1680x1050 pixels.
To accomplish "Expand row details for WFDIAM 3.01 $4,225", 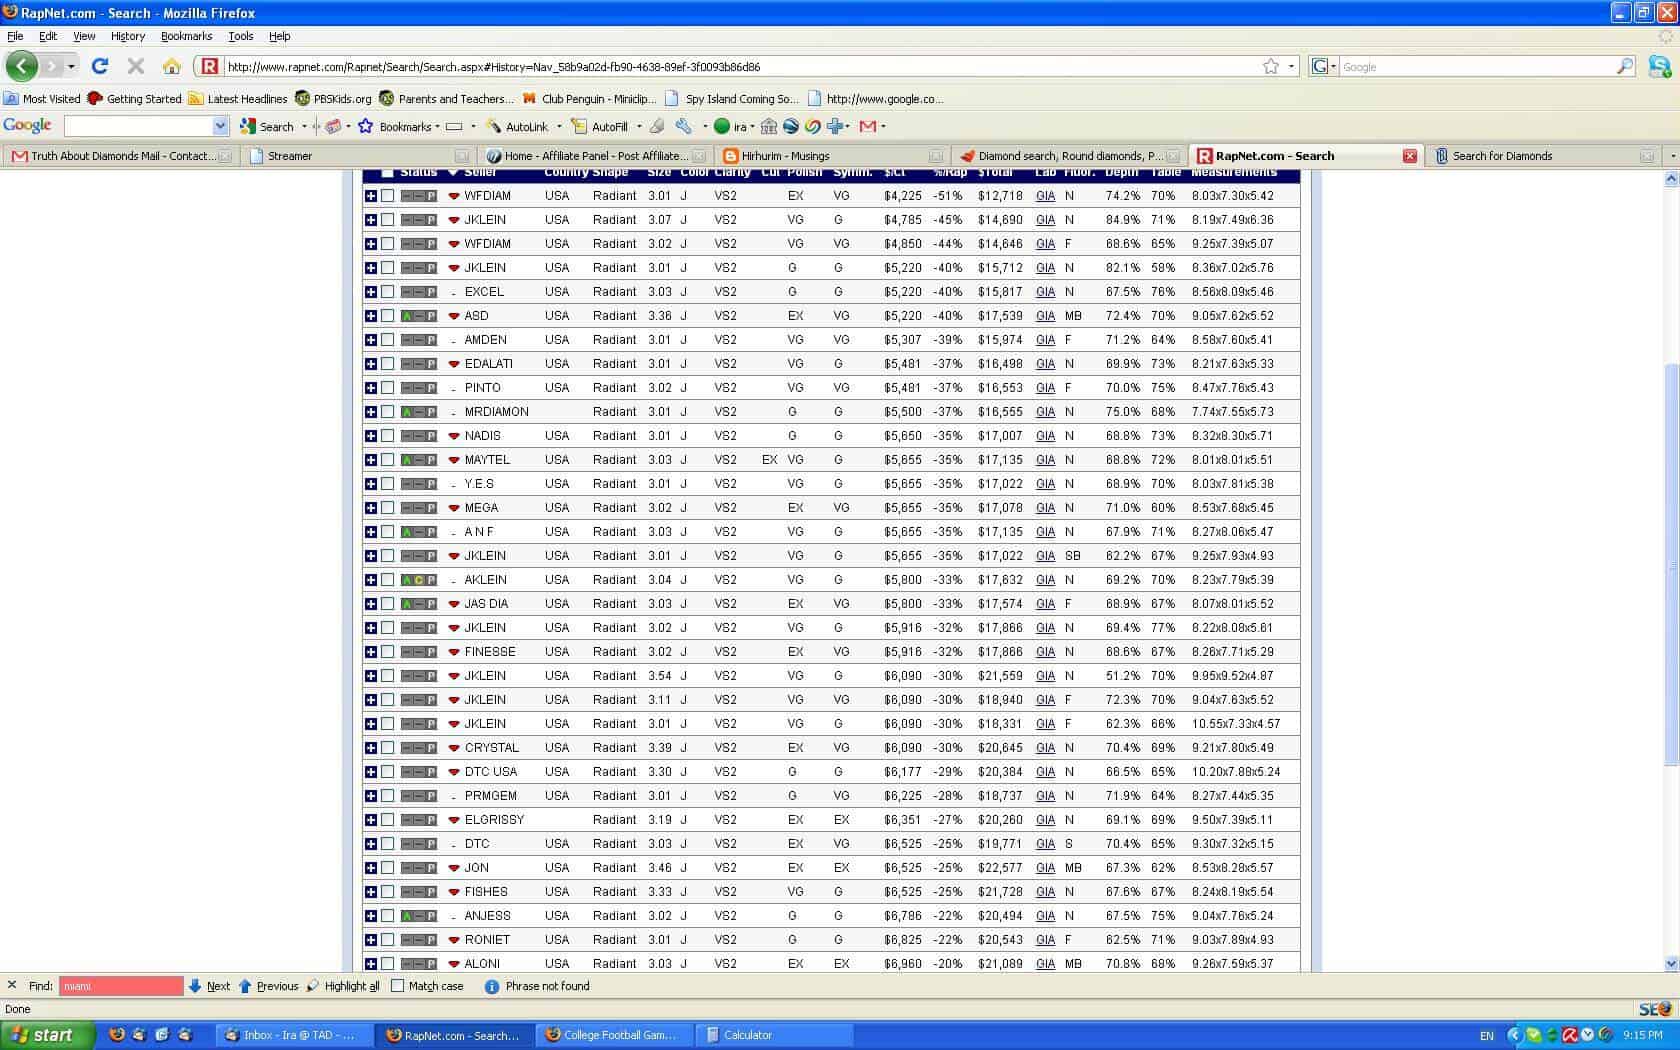I will [371, 196].
